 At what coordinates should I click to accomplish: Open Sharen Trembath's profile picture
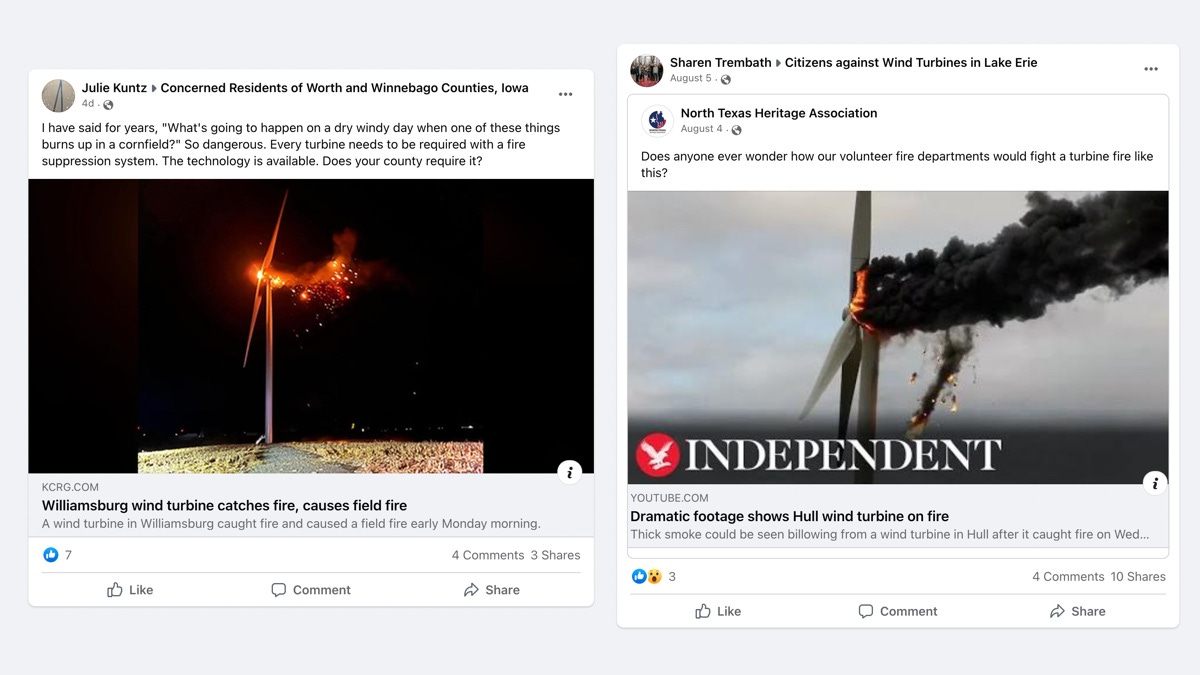pyautogui.click(x=647, y=70)
